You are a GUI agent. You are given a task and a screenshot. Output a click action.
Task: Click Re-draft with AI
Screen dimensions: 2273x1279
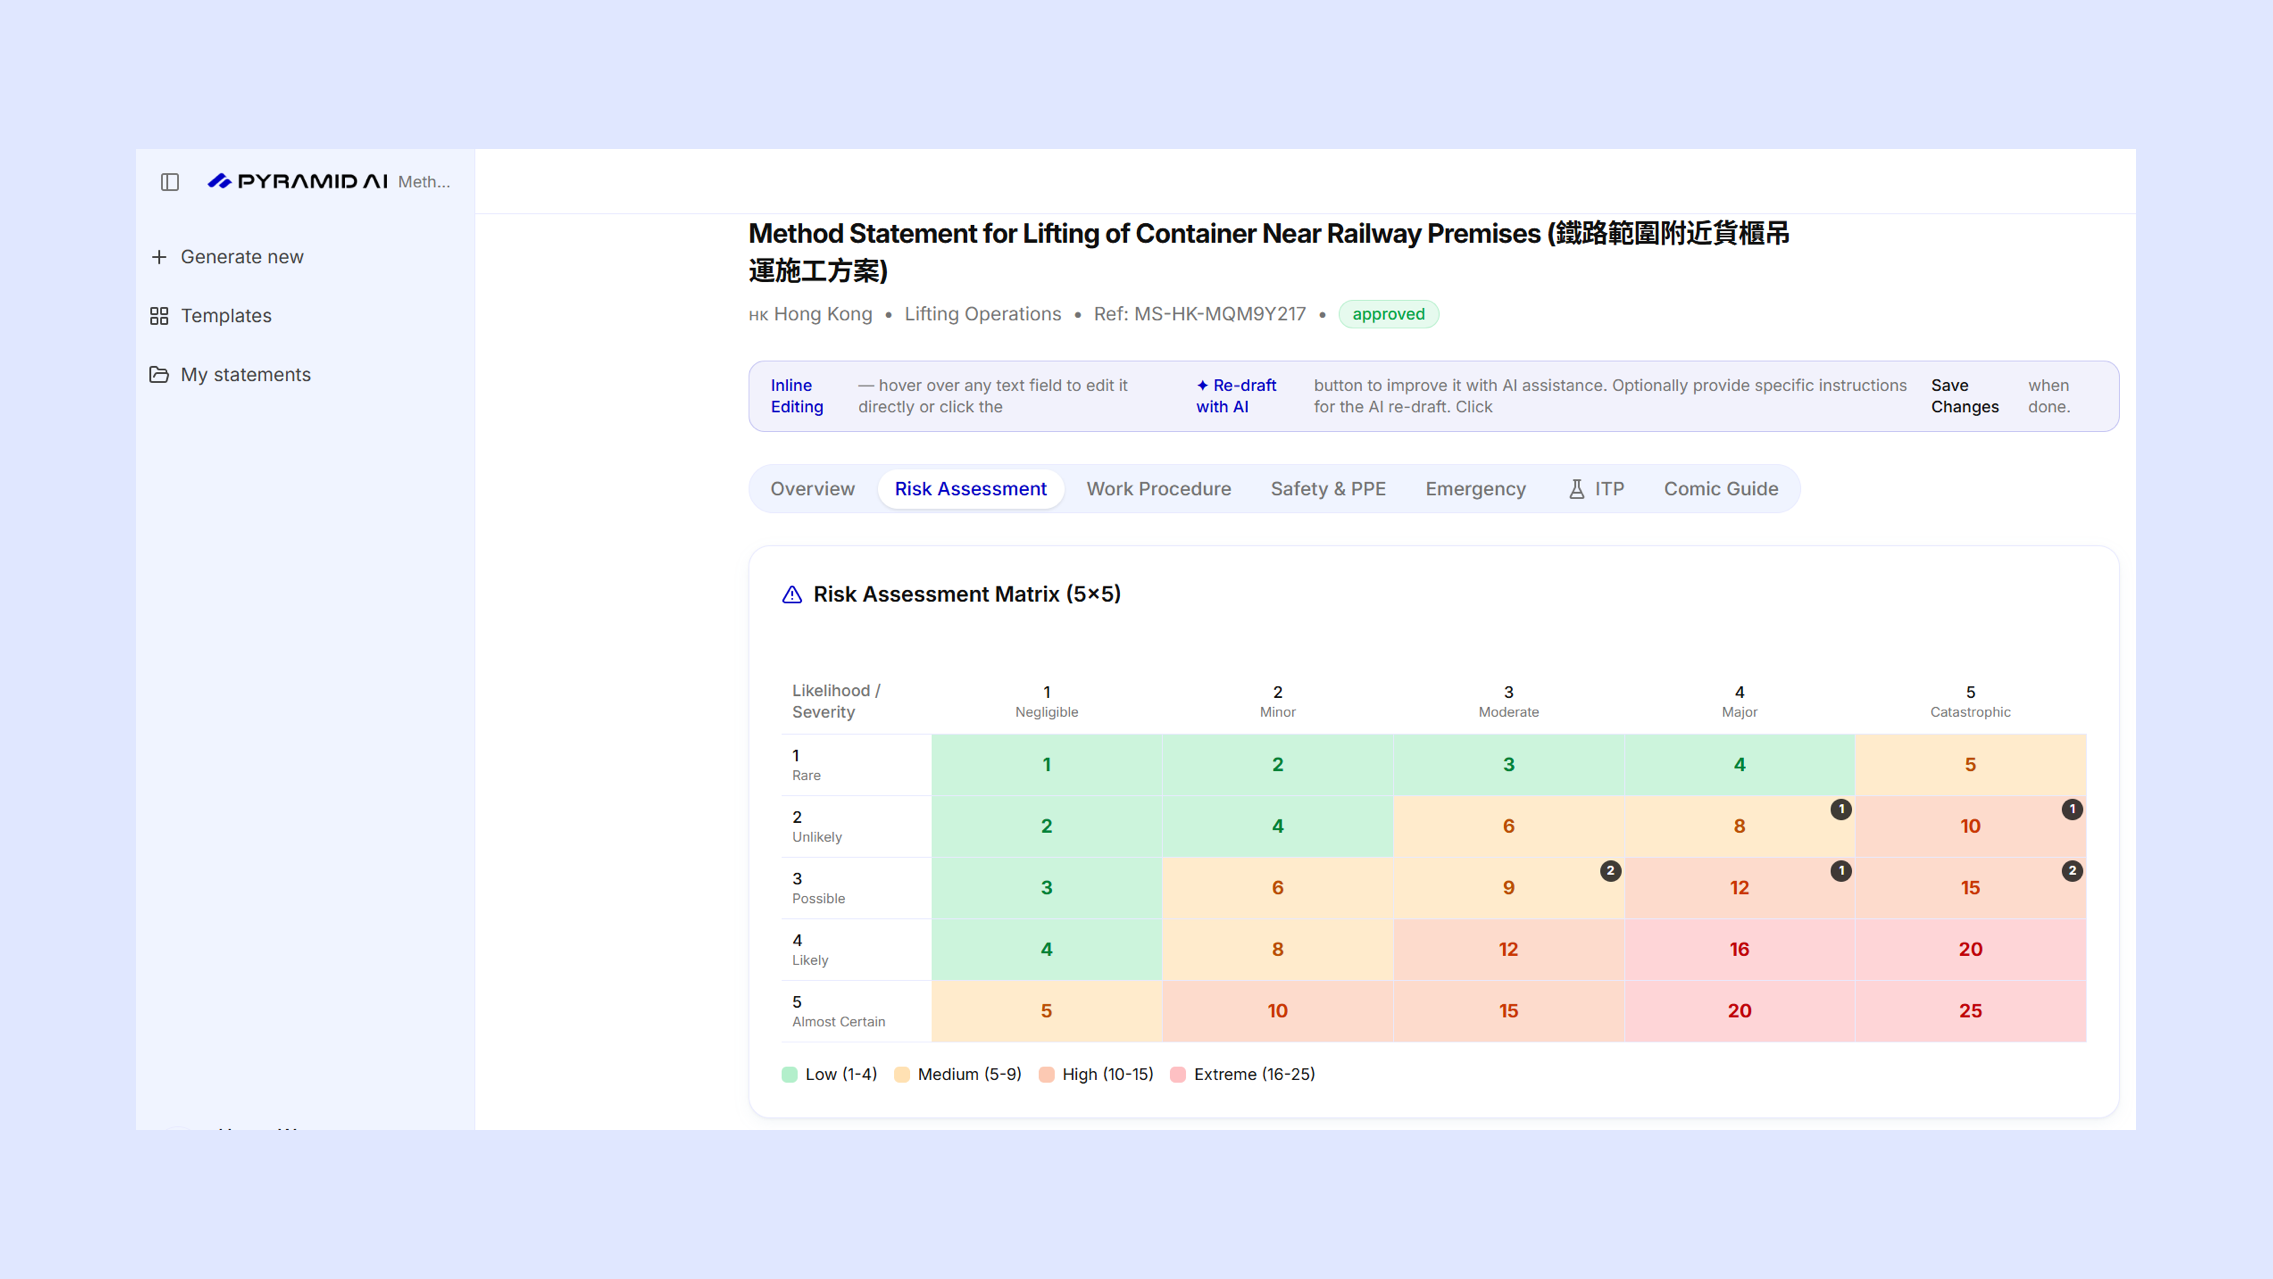click(x=1236, y=396)
